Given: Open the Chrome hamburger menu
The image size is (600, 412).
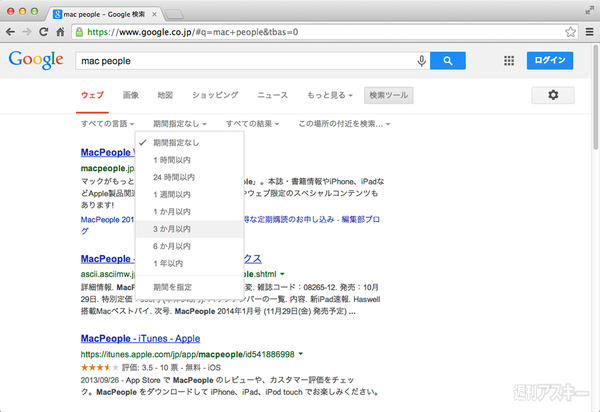Looking at the screenshot, I should click(590, 32).
